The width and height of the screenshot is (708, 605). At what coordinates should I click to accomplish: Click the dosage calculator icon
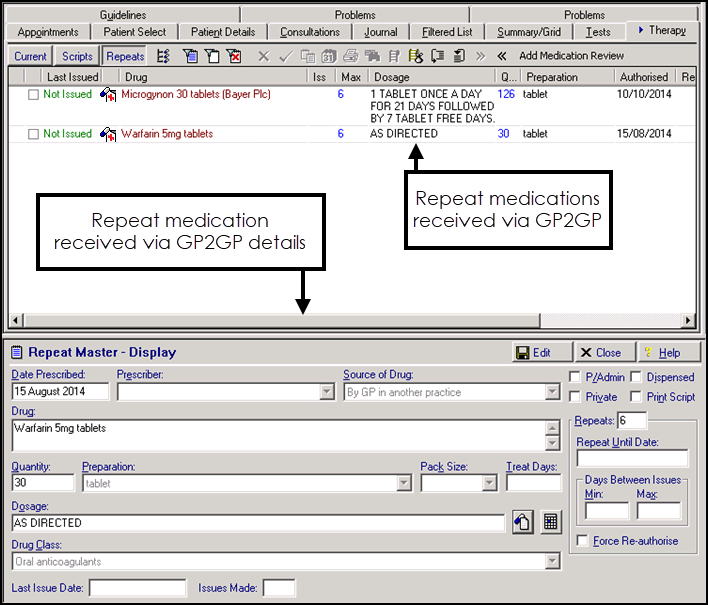(549, 522)
